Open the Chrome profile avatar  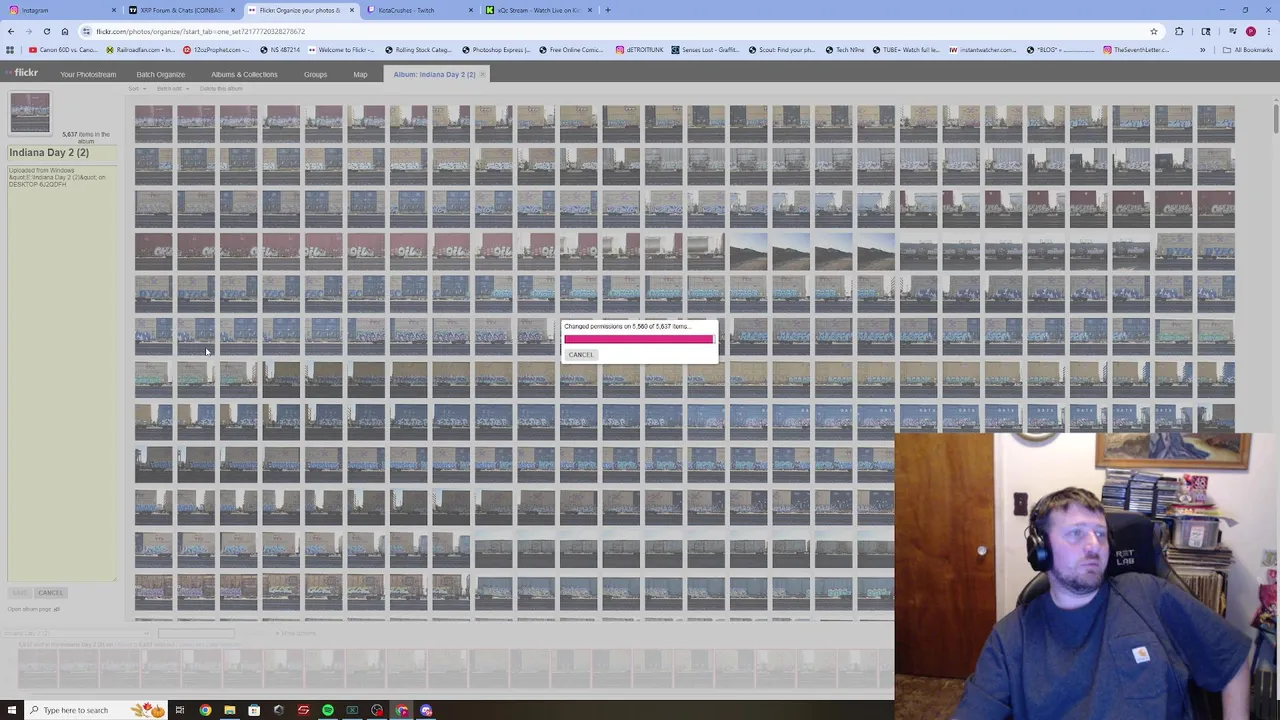pos(1250,31)
